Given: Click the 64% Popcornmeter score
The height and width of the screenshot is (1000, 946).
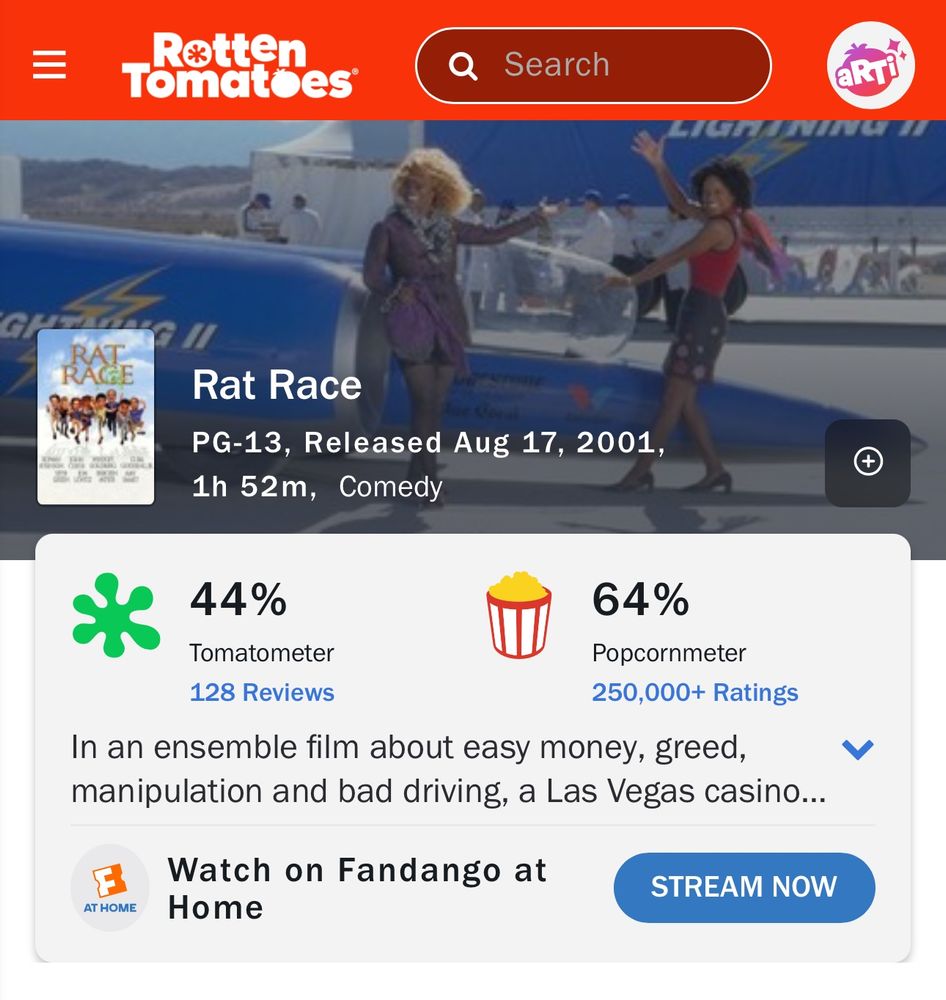Looking at the screenshot, I should pos(640,599).
